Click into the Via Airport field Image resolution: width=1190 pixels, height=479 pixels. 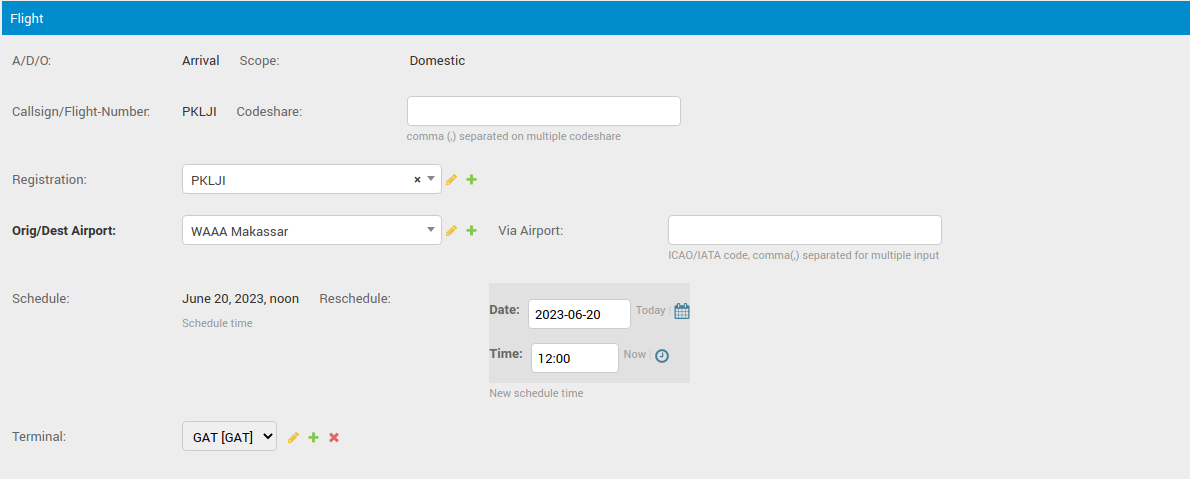pos(804,230)
